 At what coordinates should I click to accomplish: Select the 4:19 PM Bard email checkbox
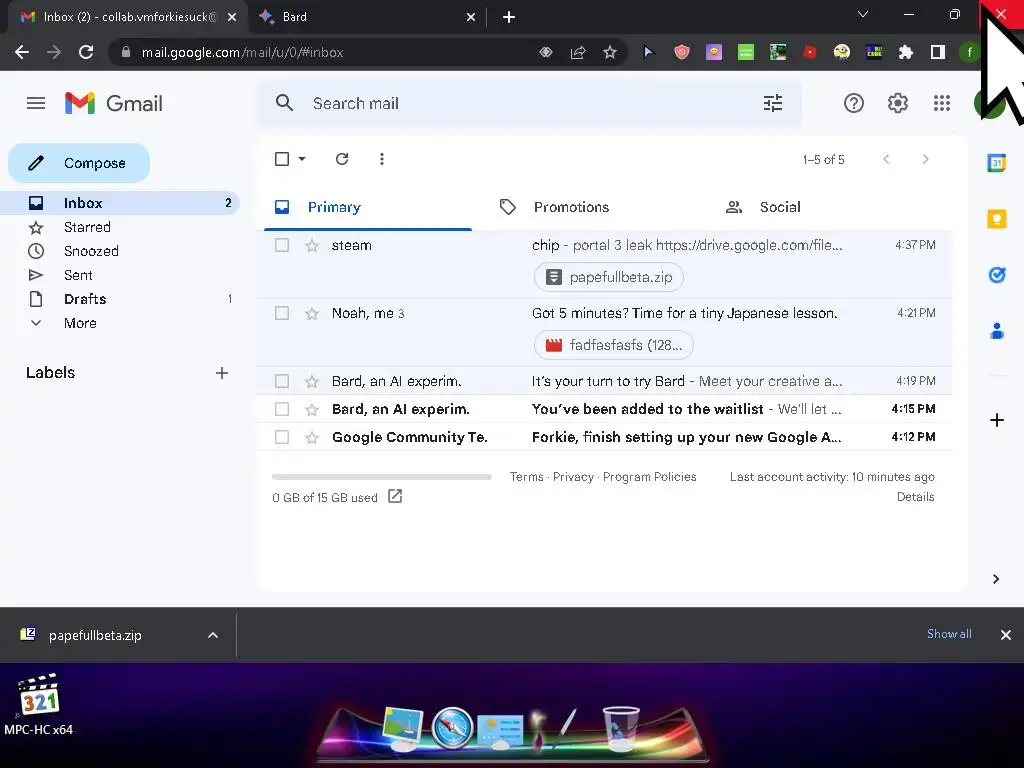click(282, 381)
